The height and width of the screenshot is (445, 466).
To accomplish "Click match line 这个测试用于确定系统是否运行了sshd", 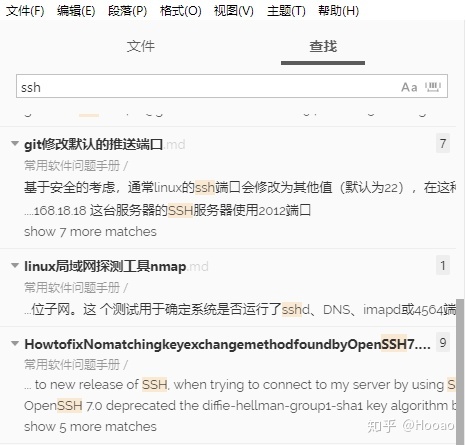I will (240, 310).
